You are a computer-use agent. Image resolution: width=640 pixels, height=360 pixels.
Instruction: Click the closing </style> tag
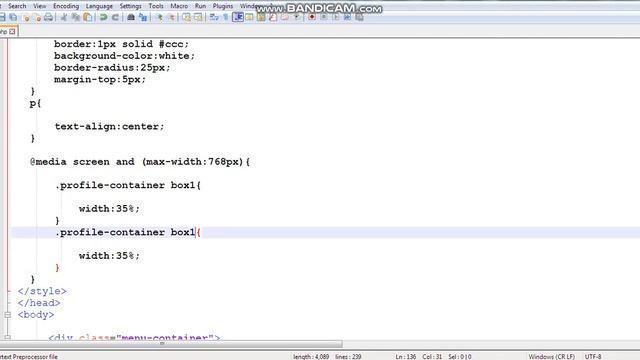pos(42,291)
